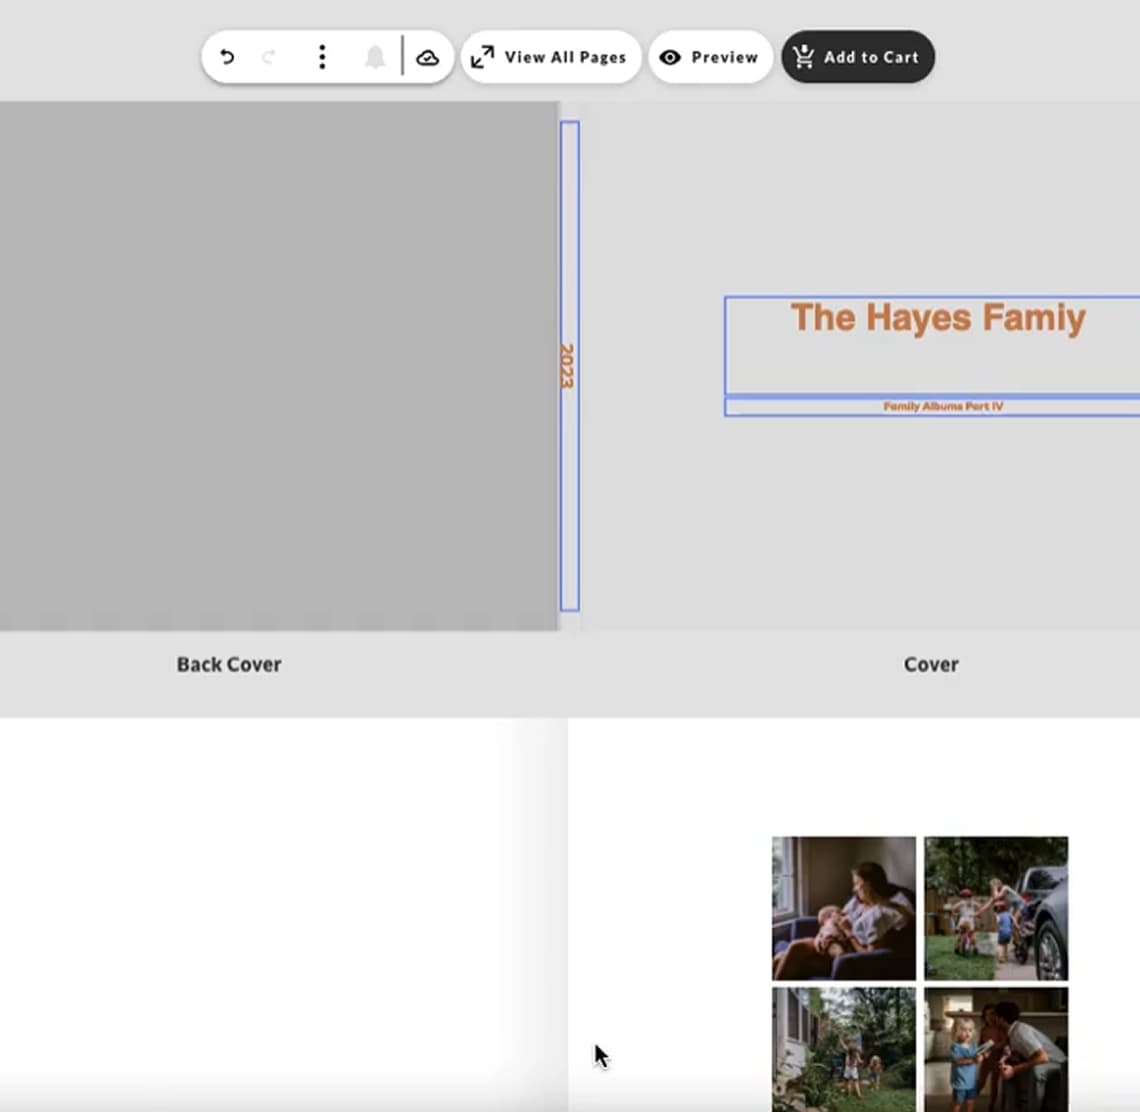Click the redo arrow icon
This screenshot has width=1140, height=1112.
coord(269,57)
